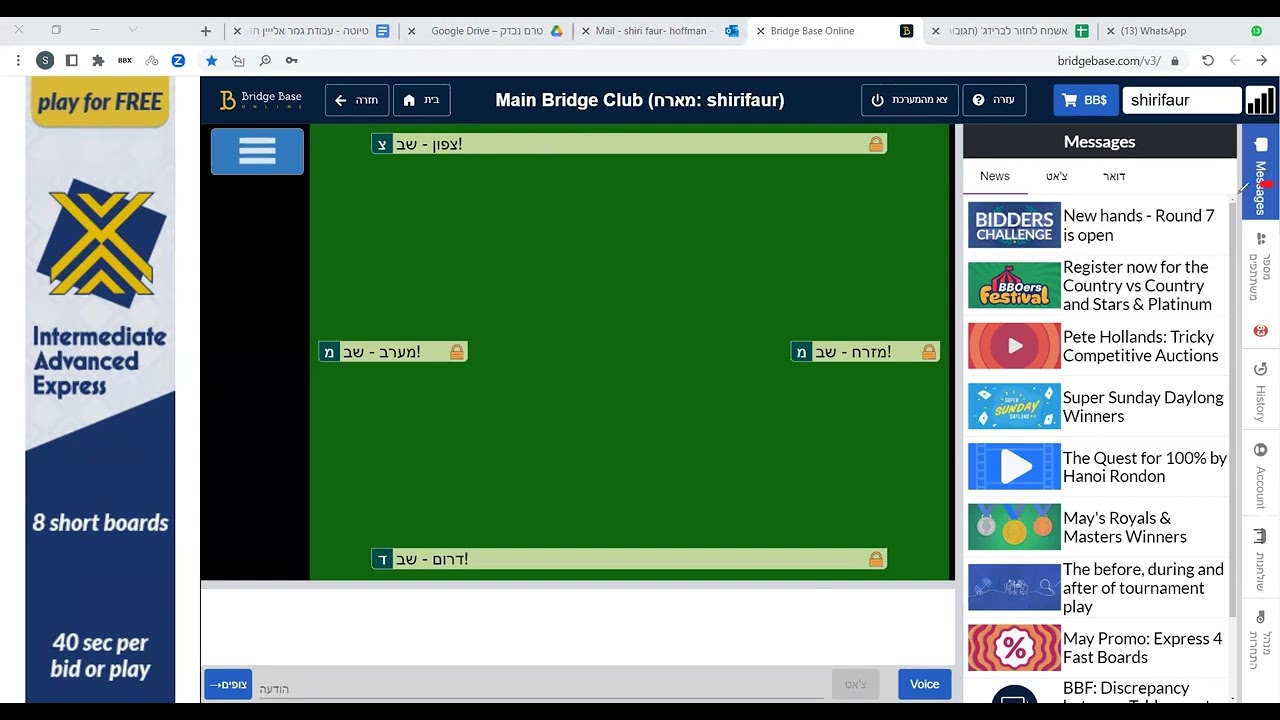Click the bridgebase.com address bar
This screenshot has height=720, width=1280.
pyautogui.click(x=1109, y=61)
